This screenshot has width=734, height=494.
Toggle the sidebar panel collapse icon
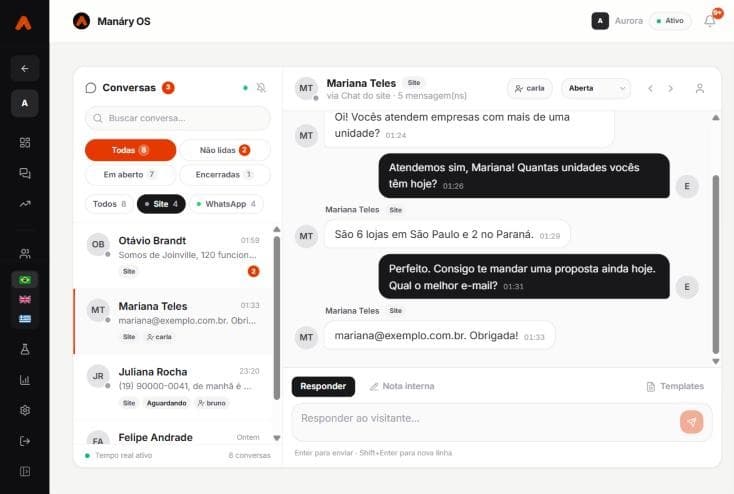tap(25, 472)
